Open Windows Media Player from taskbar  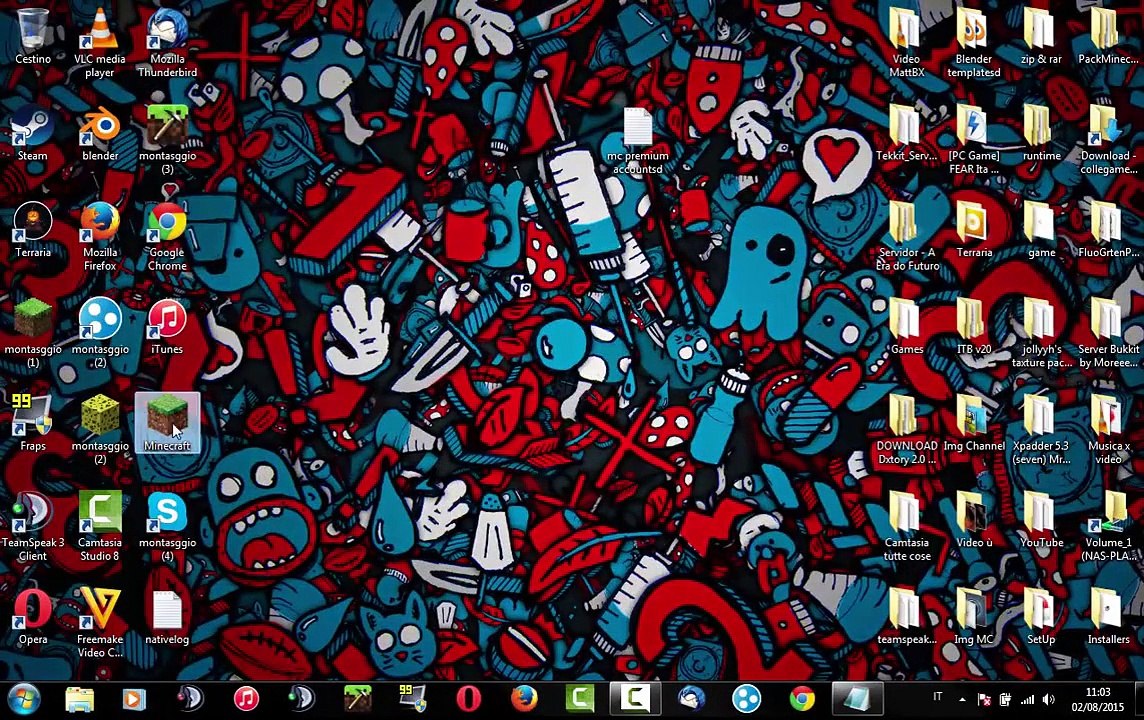134,699
